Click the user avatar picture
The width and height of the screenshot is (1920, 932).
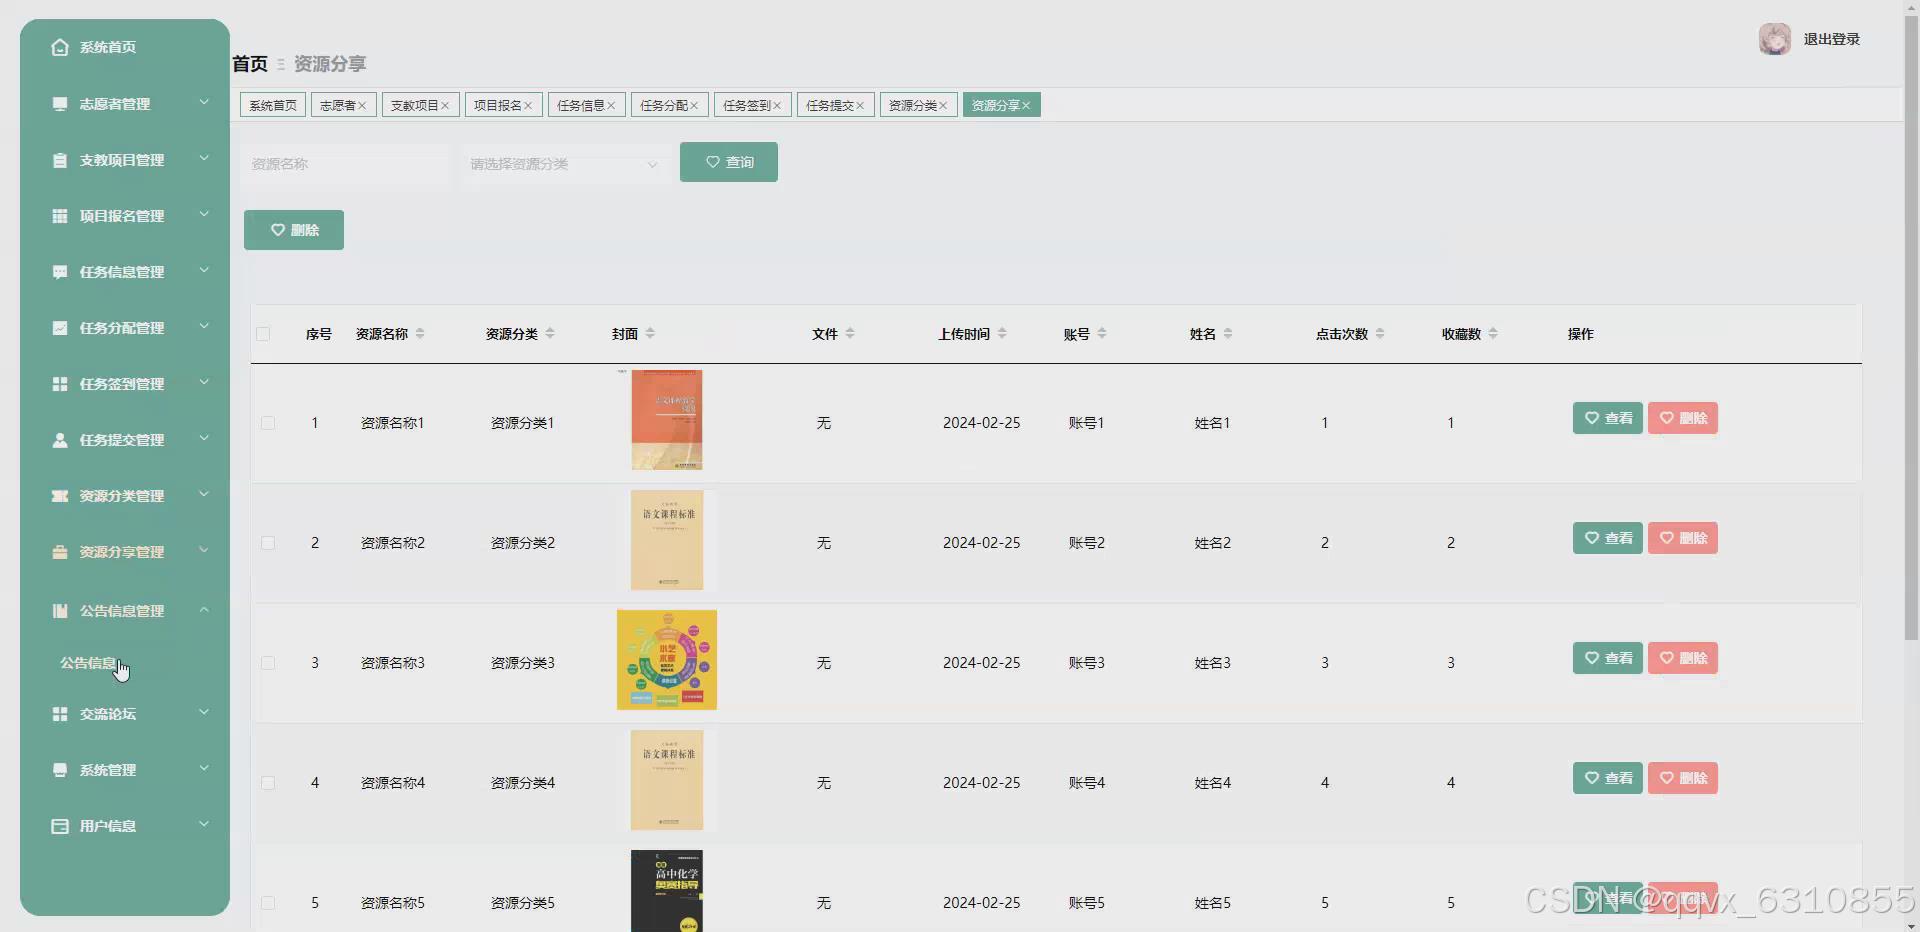tap(1775, 39)
